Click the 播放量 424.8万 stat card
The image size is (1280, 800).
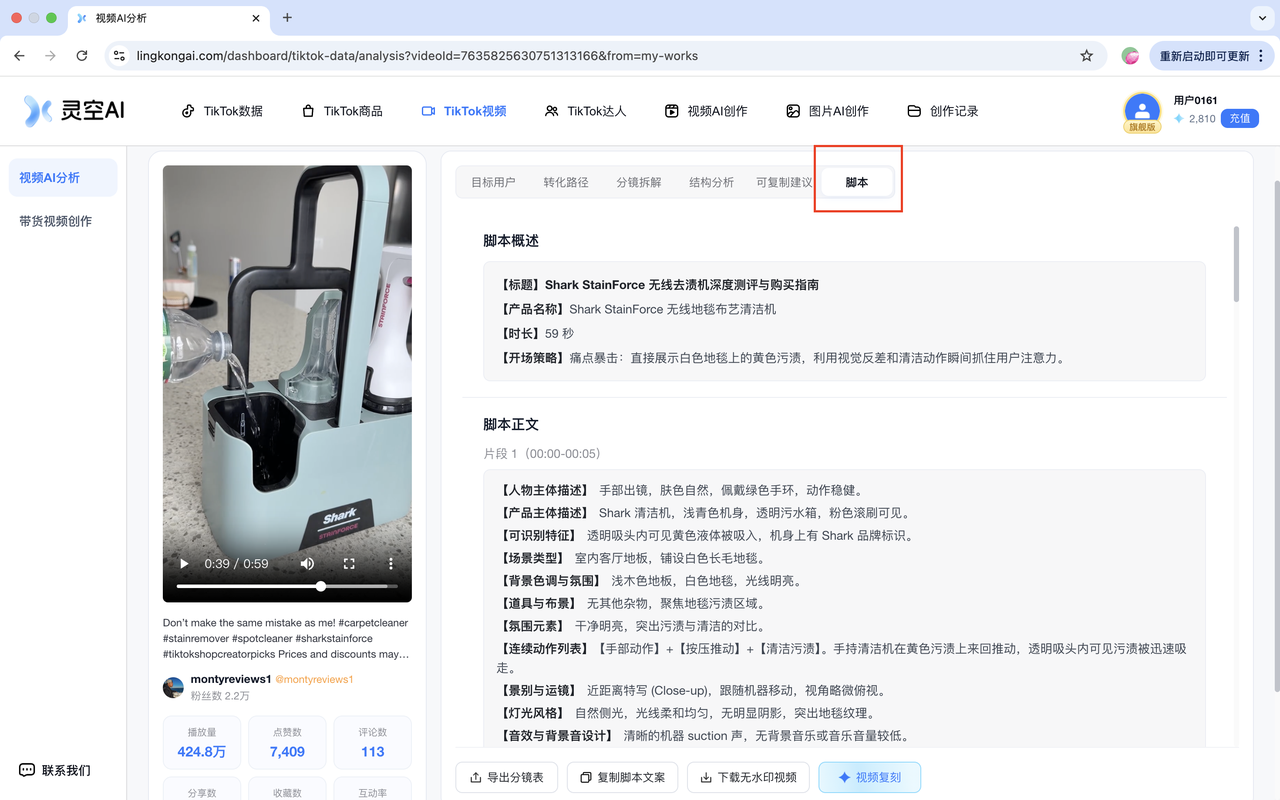[201, 741]
